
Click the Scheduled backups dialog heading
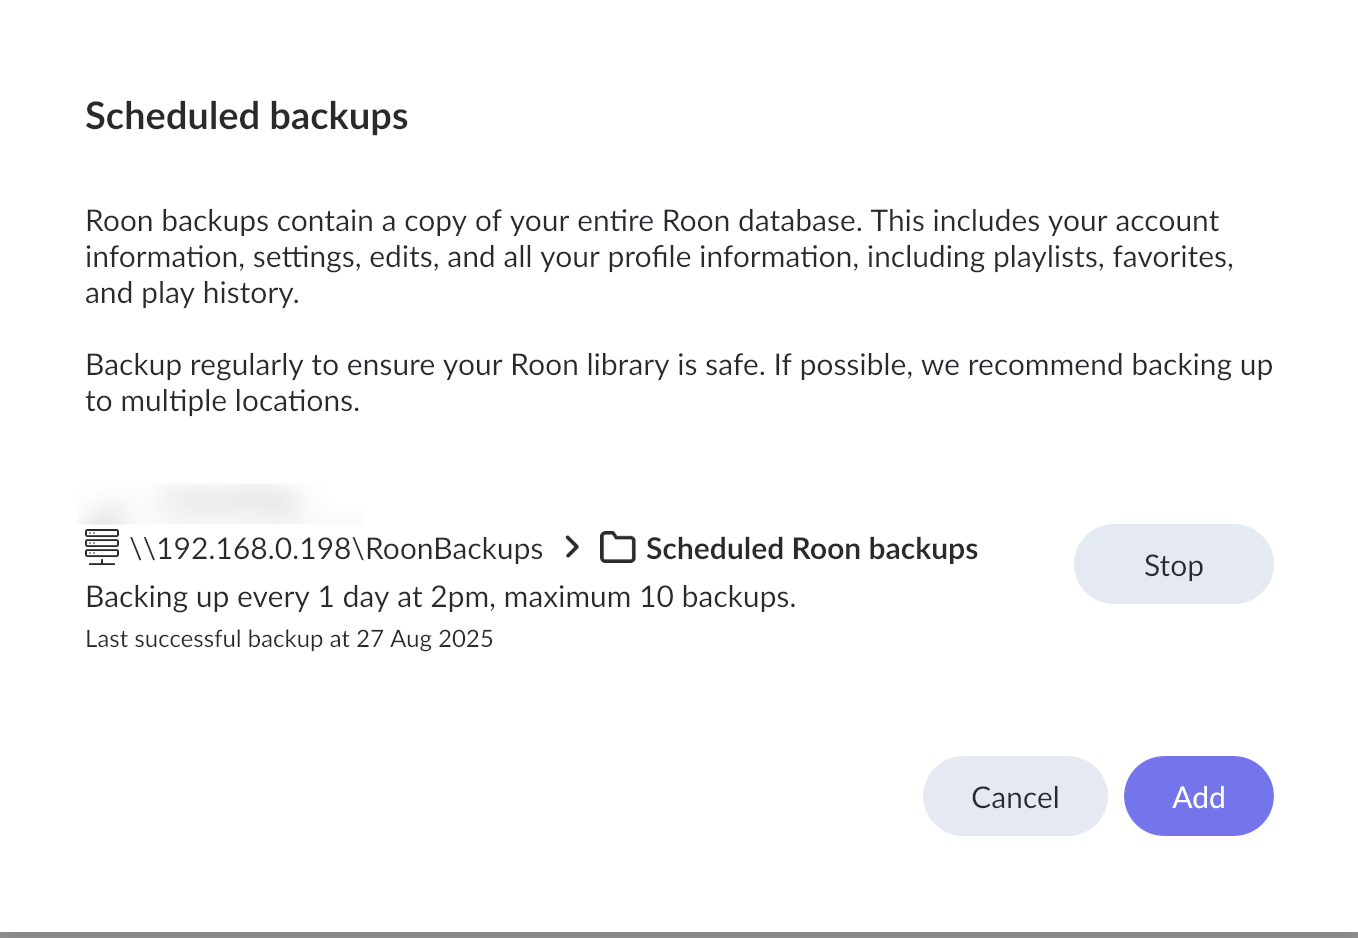click(x=247, y=116)
